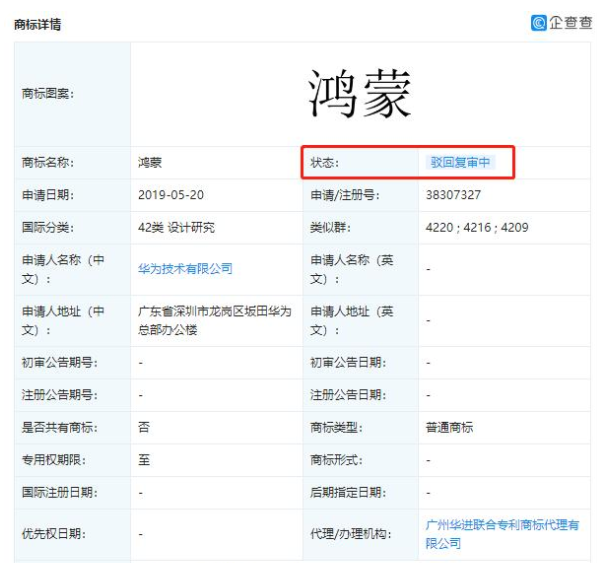Click the 申请人地址（英文） label
The image size is (597, 563).
tap(351, 321)
